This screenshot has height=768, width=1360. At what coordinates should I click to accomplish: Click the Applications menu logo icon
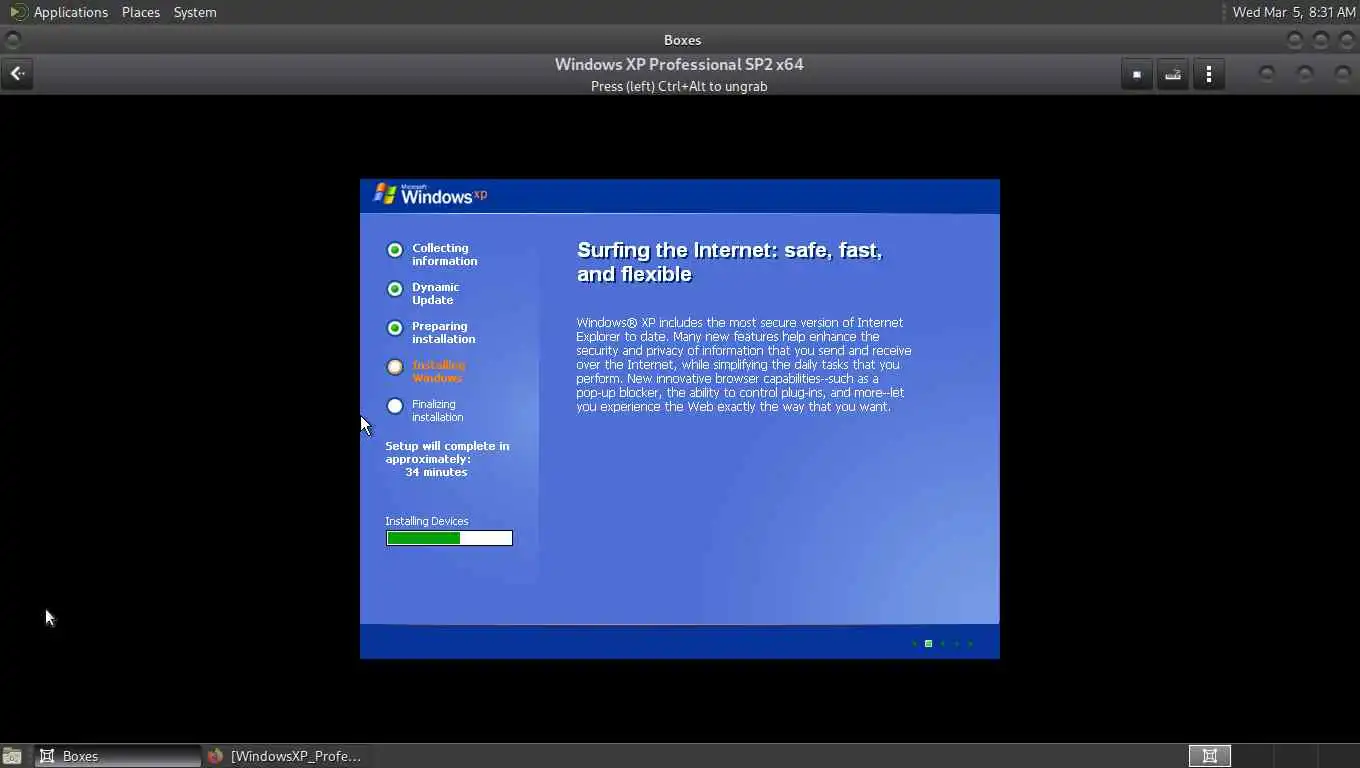18,12
